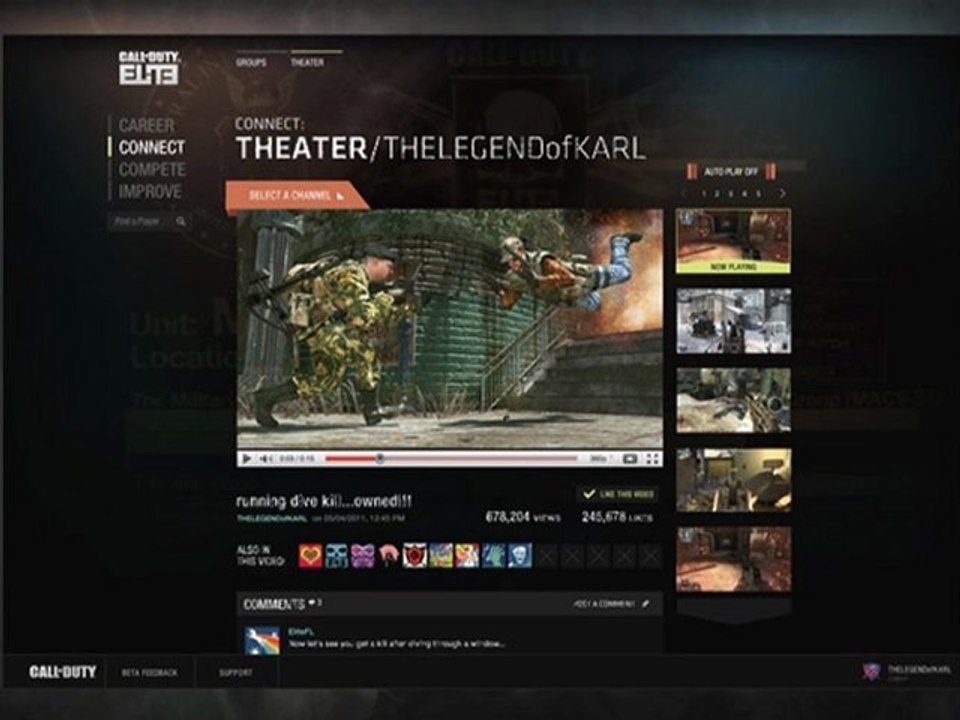The height and width of the screenshot is (720, 960).
Task: Open the fifth video thumbnail at the bottom
Action: tap(733, 560)
